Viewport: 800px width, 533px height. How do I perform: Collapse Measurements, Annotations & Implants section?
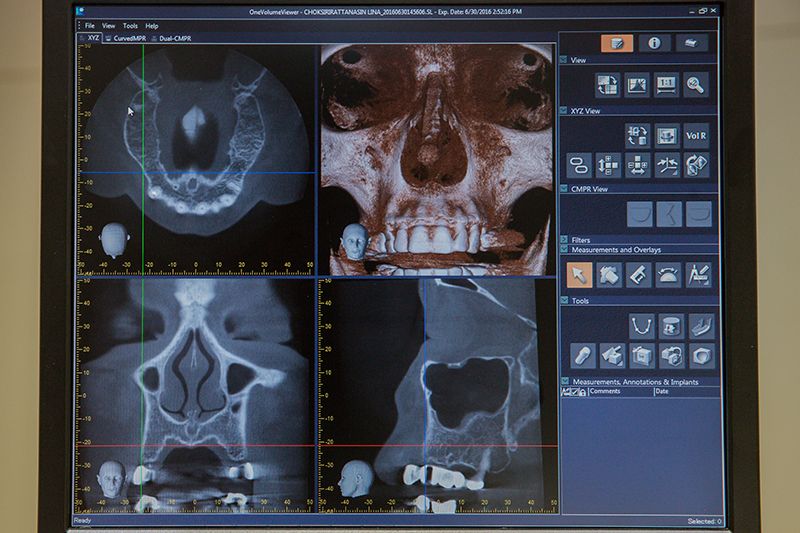click(565, 381)
